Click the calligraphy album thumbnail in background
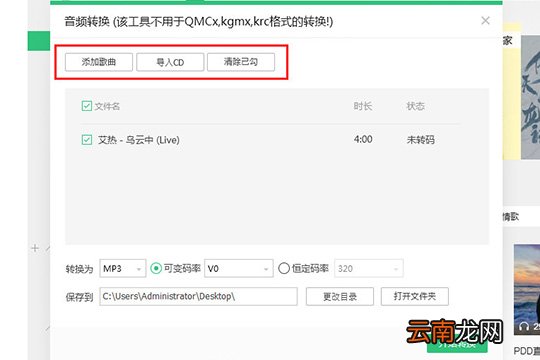Image resolution: width=540 pixels, height=360 pixels. coord(530,97)
